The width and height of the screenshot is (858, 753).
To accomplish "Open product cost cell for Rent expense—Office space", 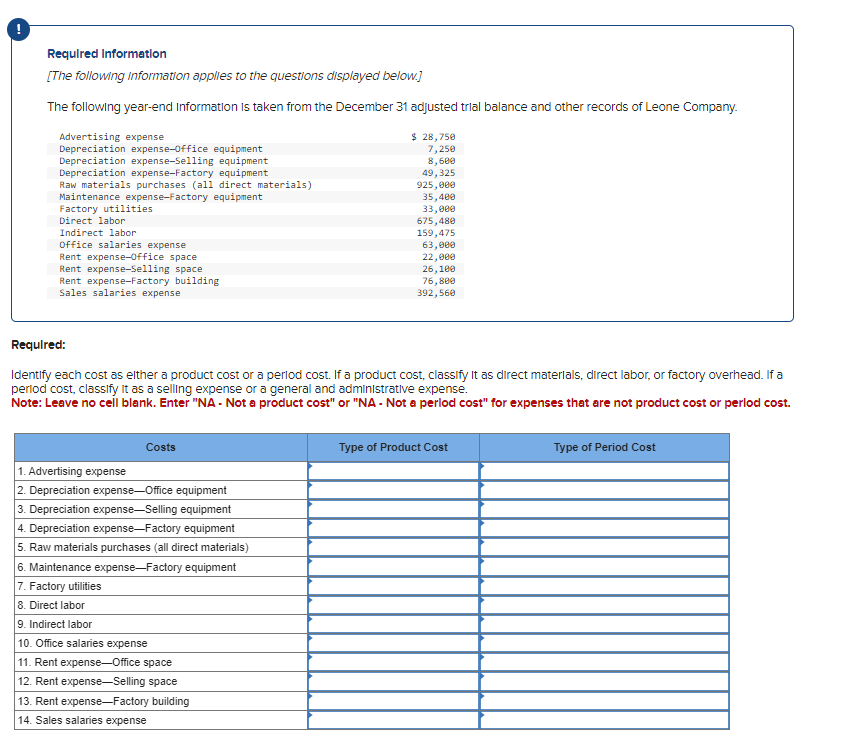I will pyautogui.click(x=393, y=663).
